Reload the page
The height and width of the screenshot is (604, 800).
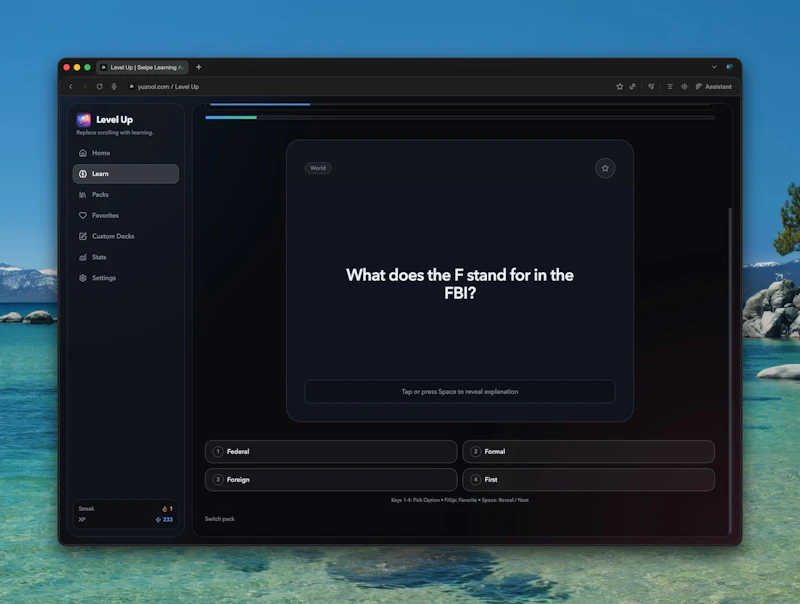pyautogui.click(x=99, y=87)
